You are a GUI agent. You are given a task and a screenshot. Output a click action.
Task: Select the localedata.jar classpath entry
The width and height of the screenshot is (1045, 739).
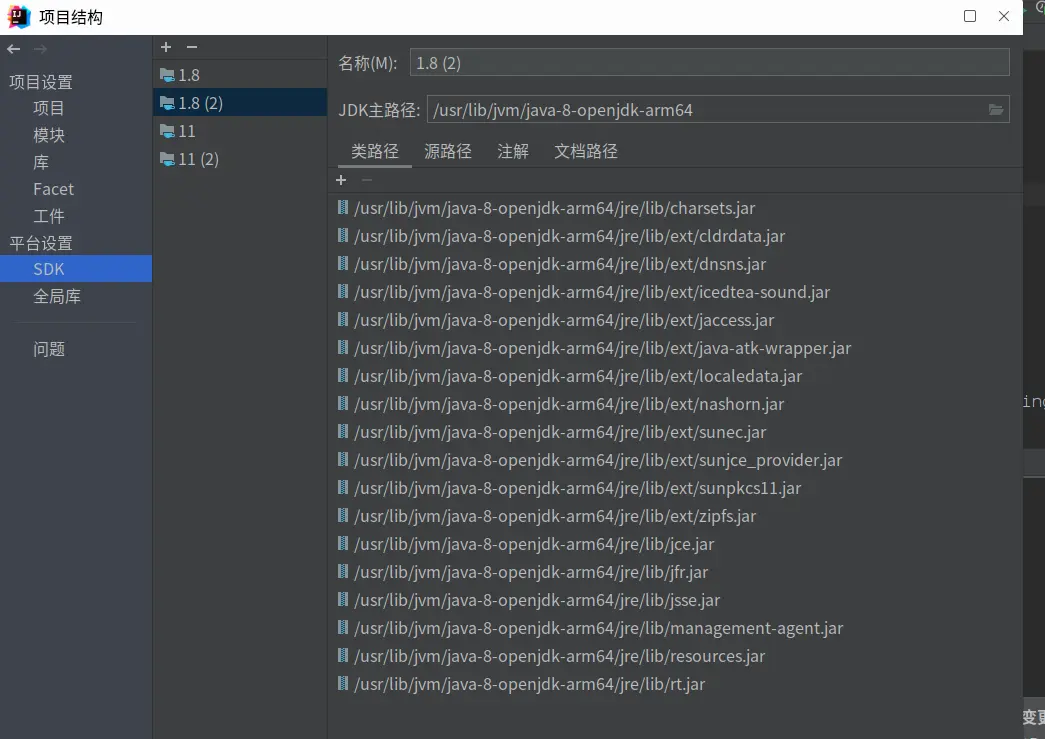click(x=676, y=376)
